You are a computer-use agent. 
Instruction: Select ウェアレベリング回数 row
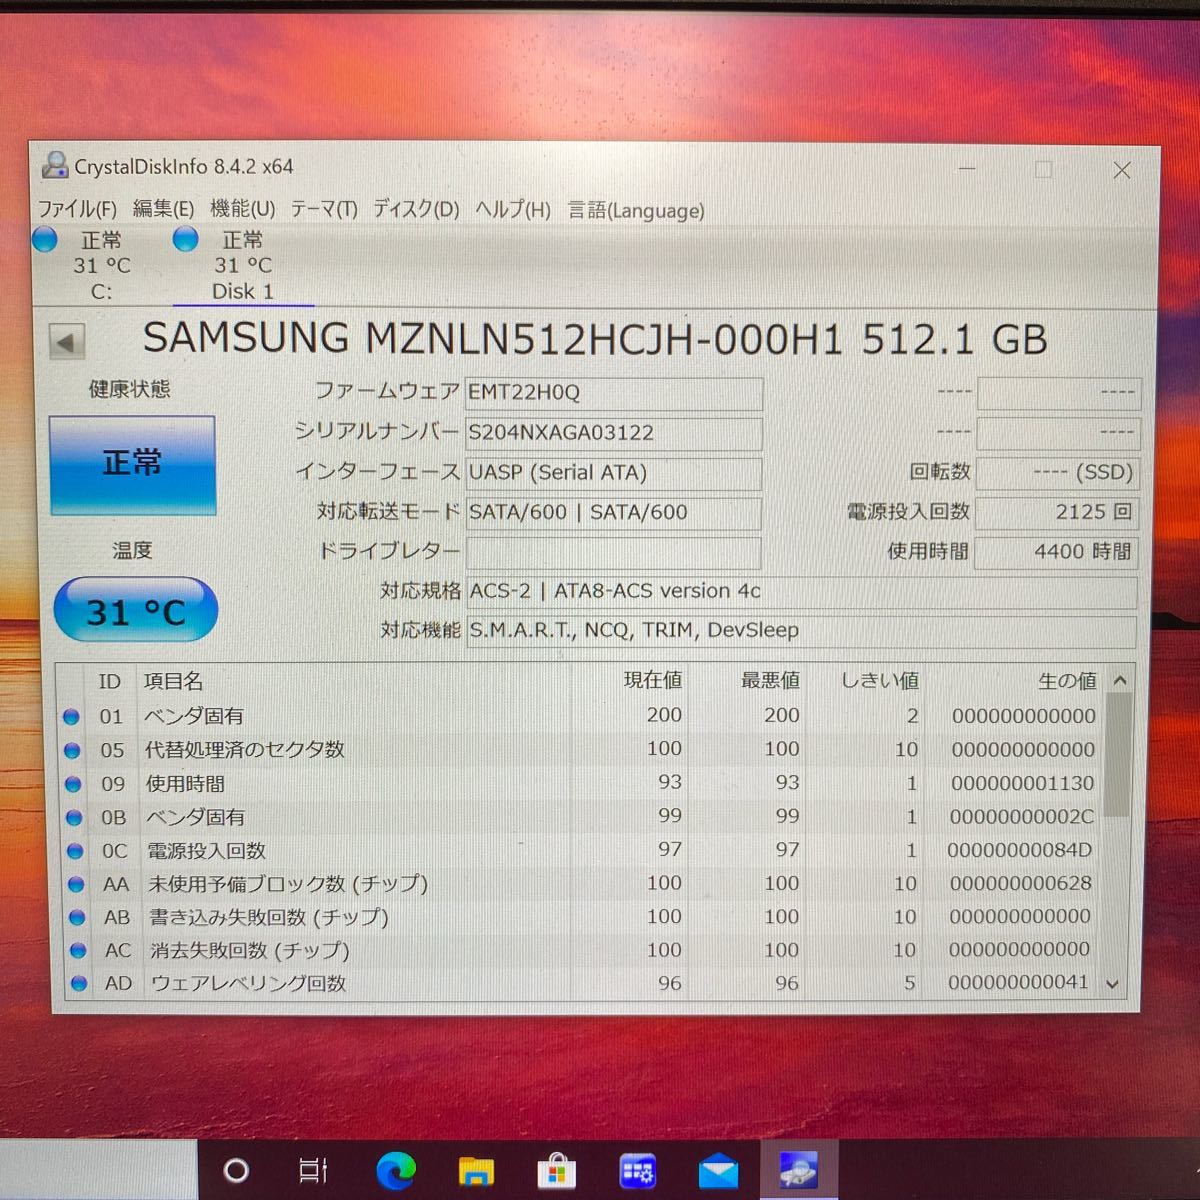(x=580, y=983)
